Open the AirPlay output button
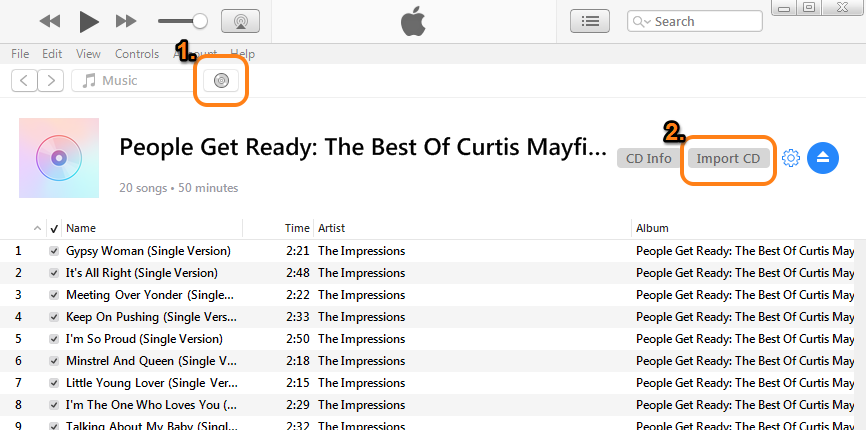The image size is (866, 430). pos(240,21)
